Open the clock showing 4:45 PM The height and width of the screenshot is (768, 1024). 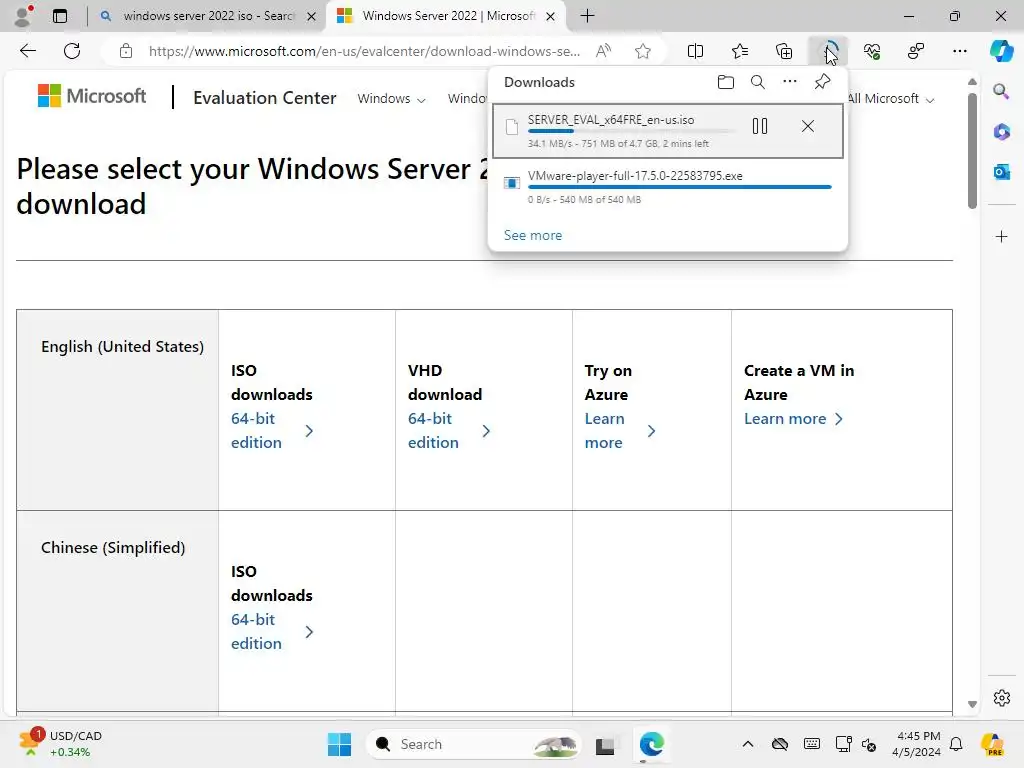[917, 744]
